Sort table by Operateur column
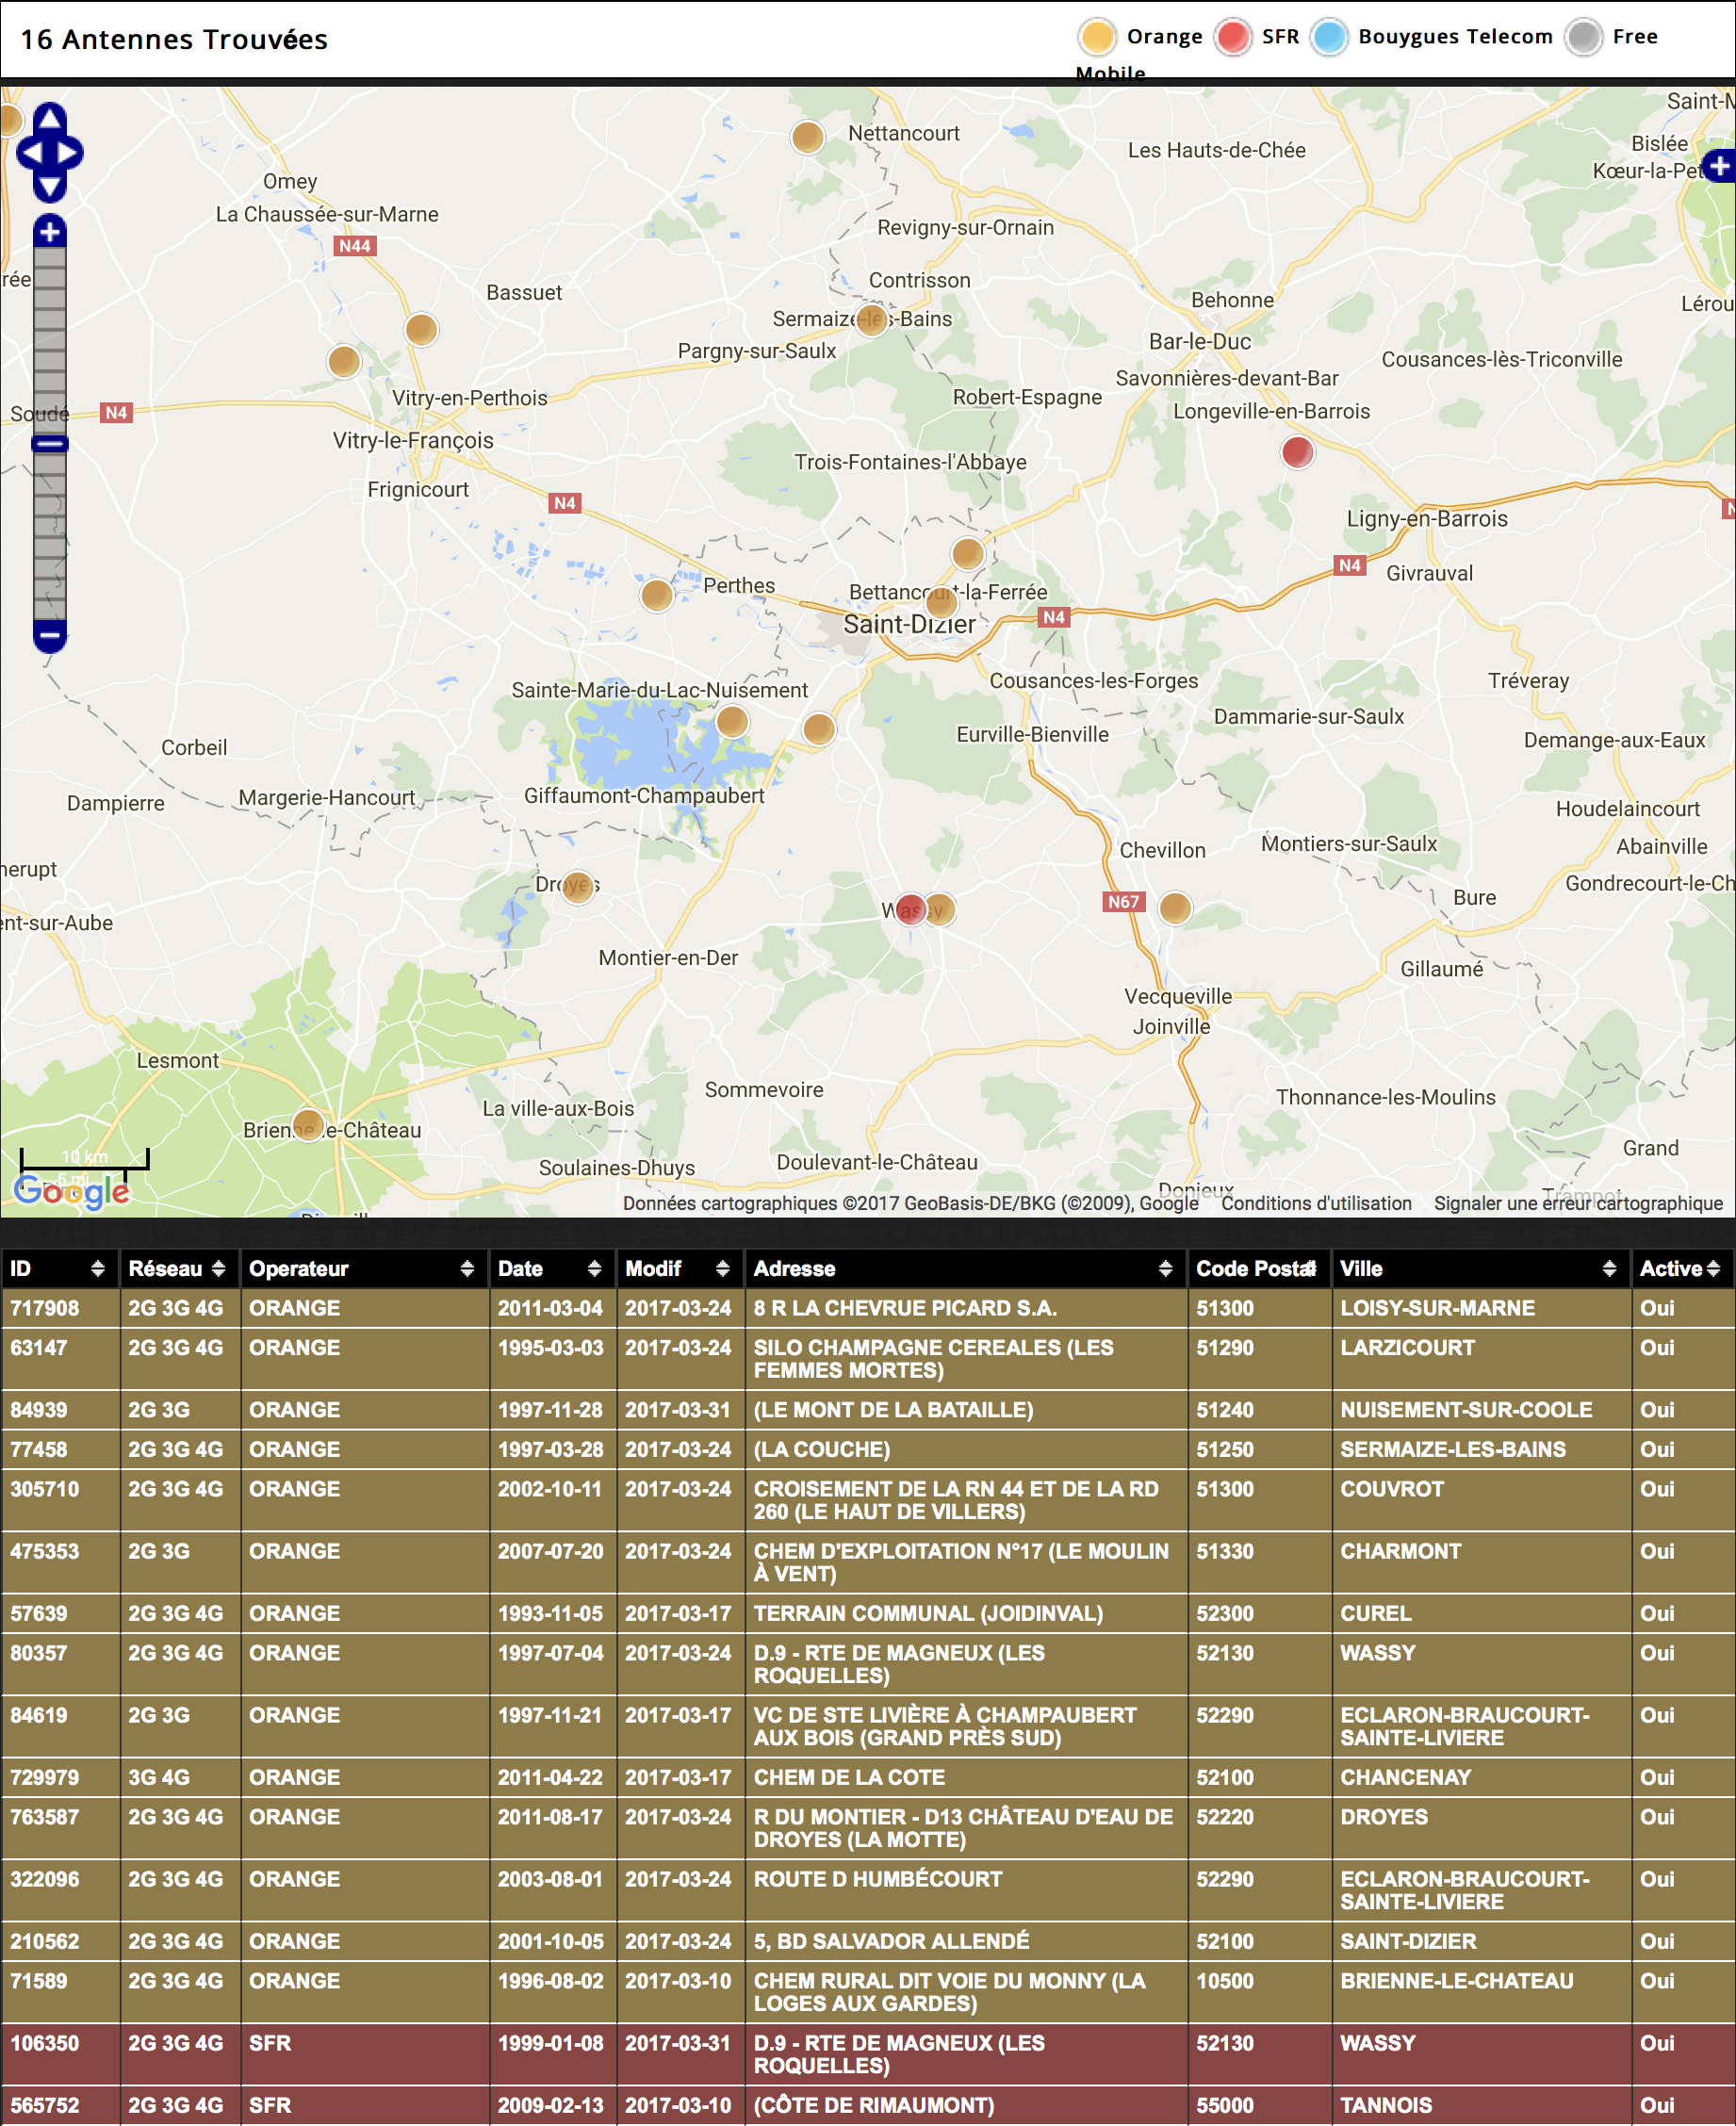 364,1268
